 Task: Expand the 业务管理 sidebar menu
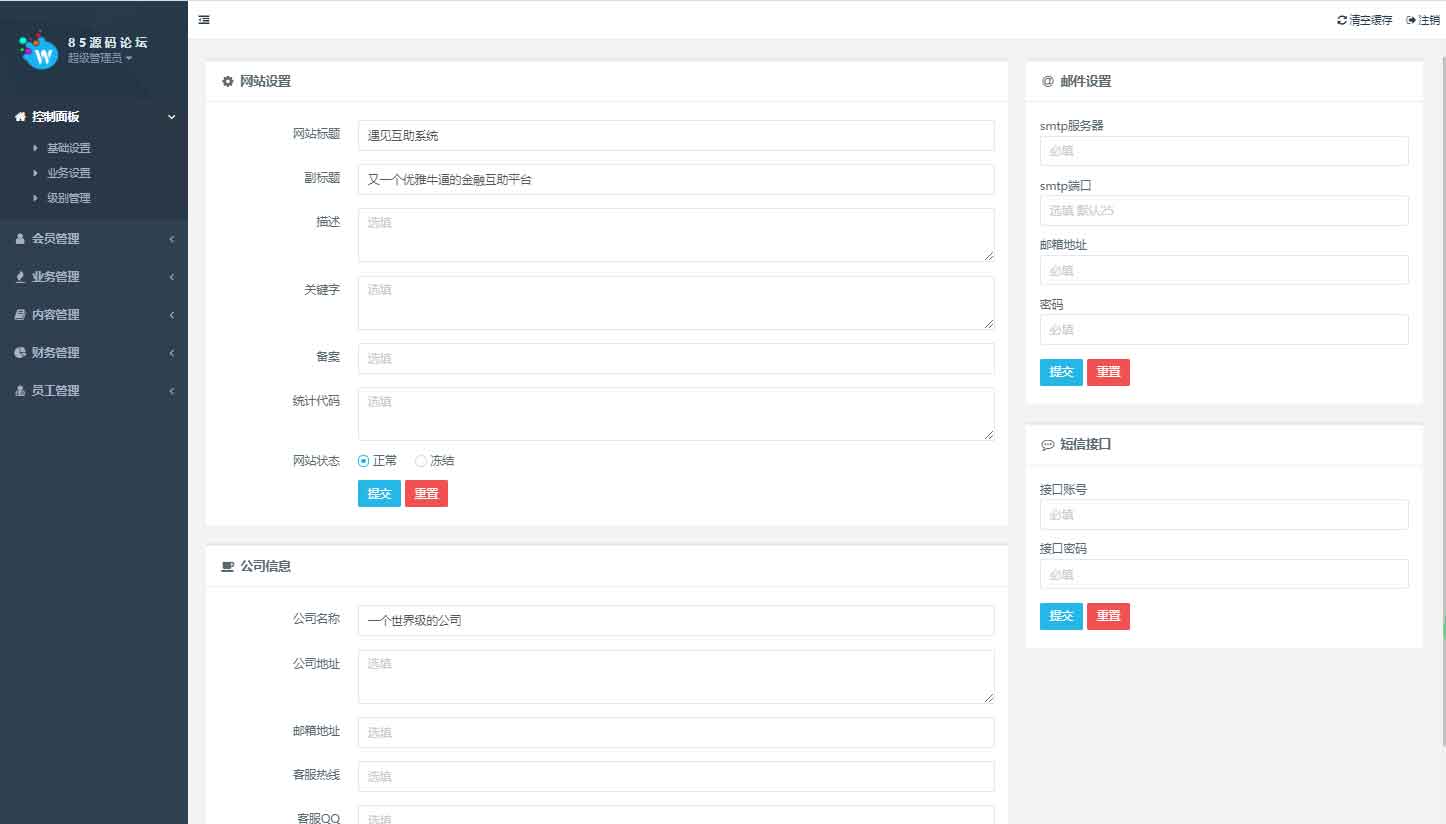(x=93, y=277)
